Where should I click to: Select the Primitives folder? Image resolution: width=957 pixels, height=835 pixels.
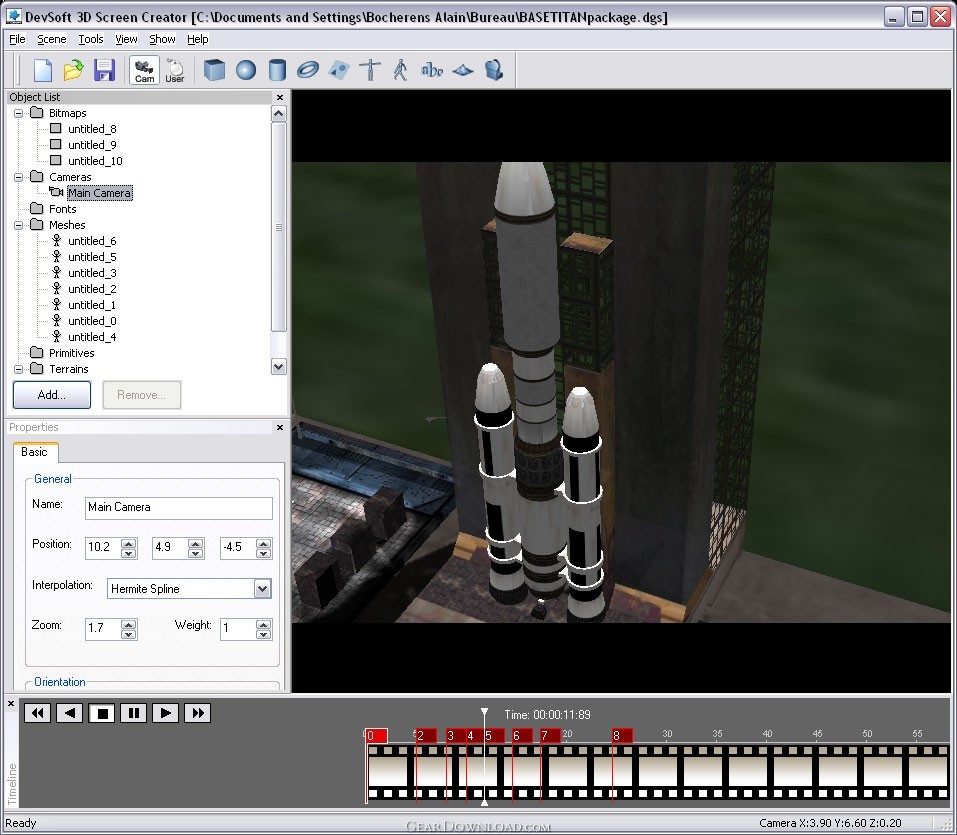pos(71,353)
